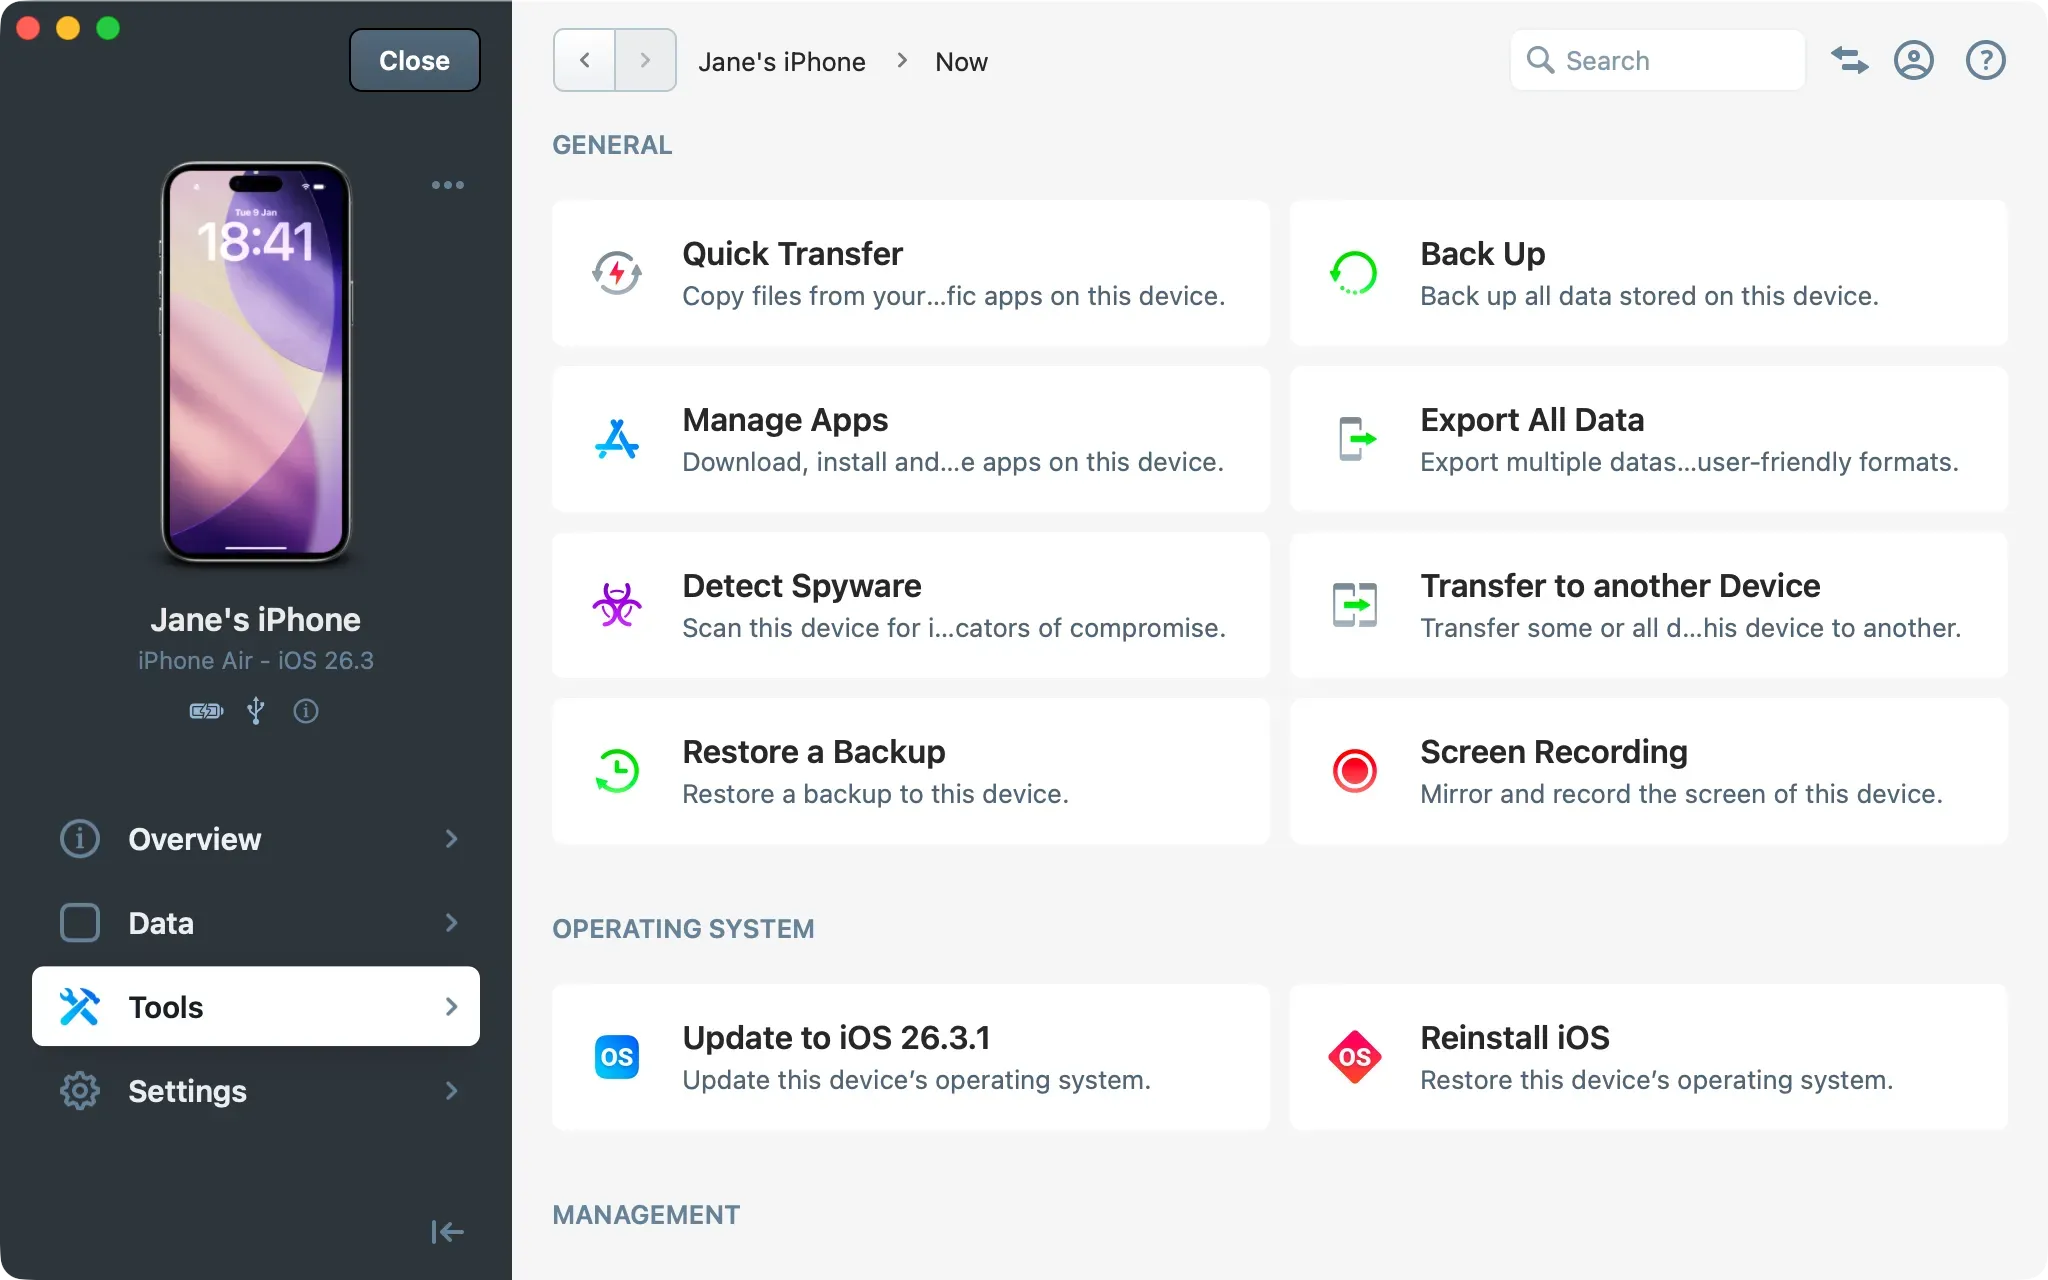Open the device options ellipsis menu

coord(447,184)
